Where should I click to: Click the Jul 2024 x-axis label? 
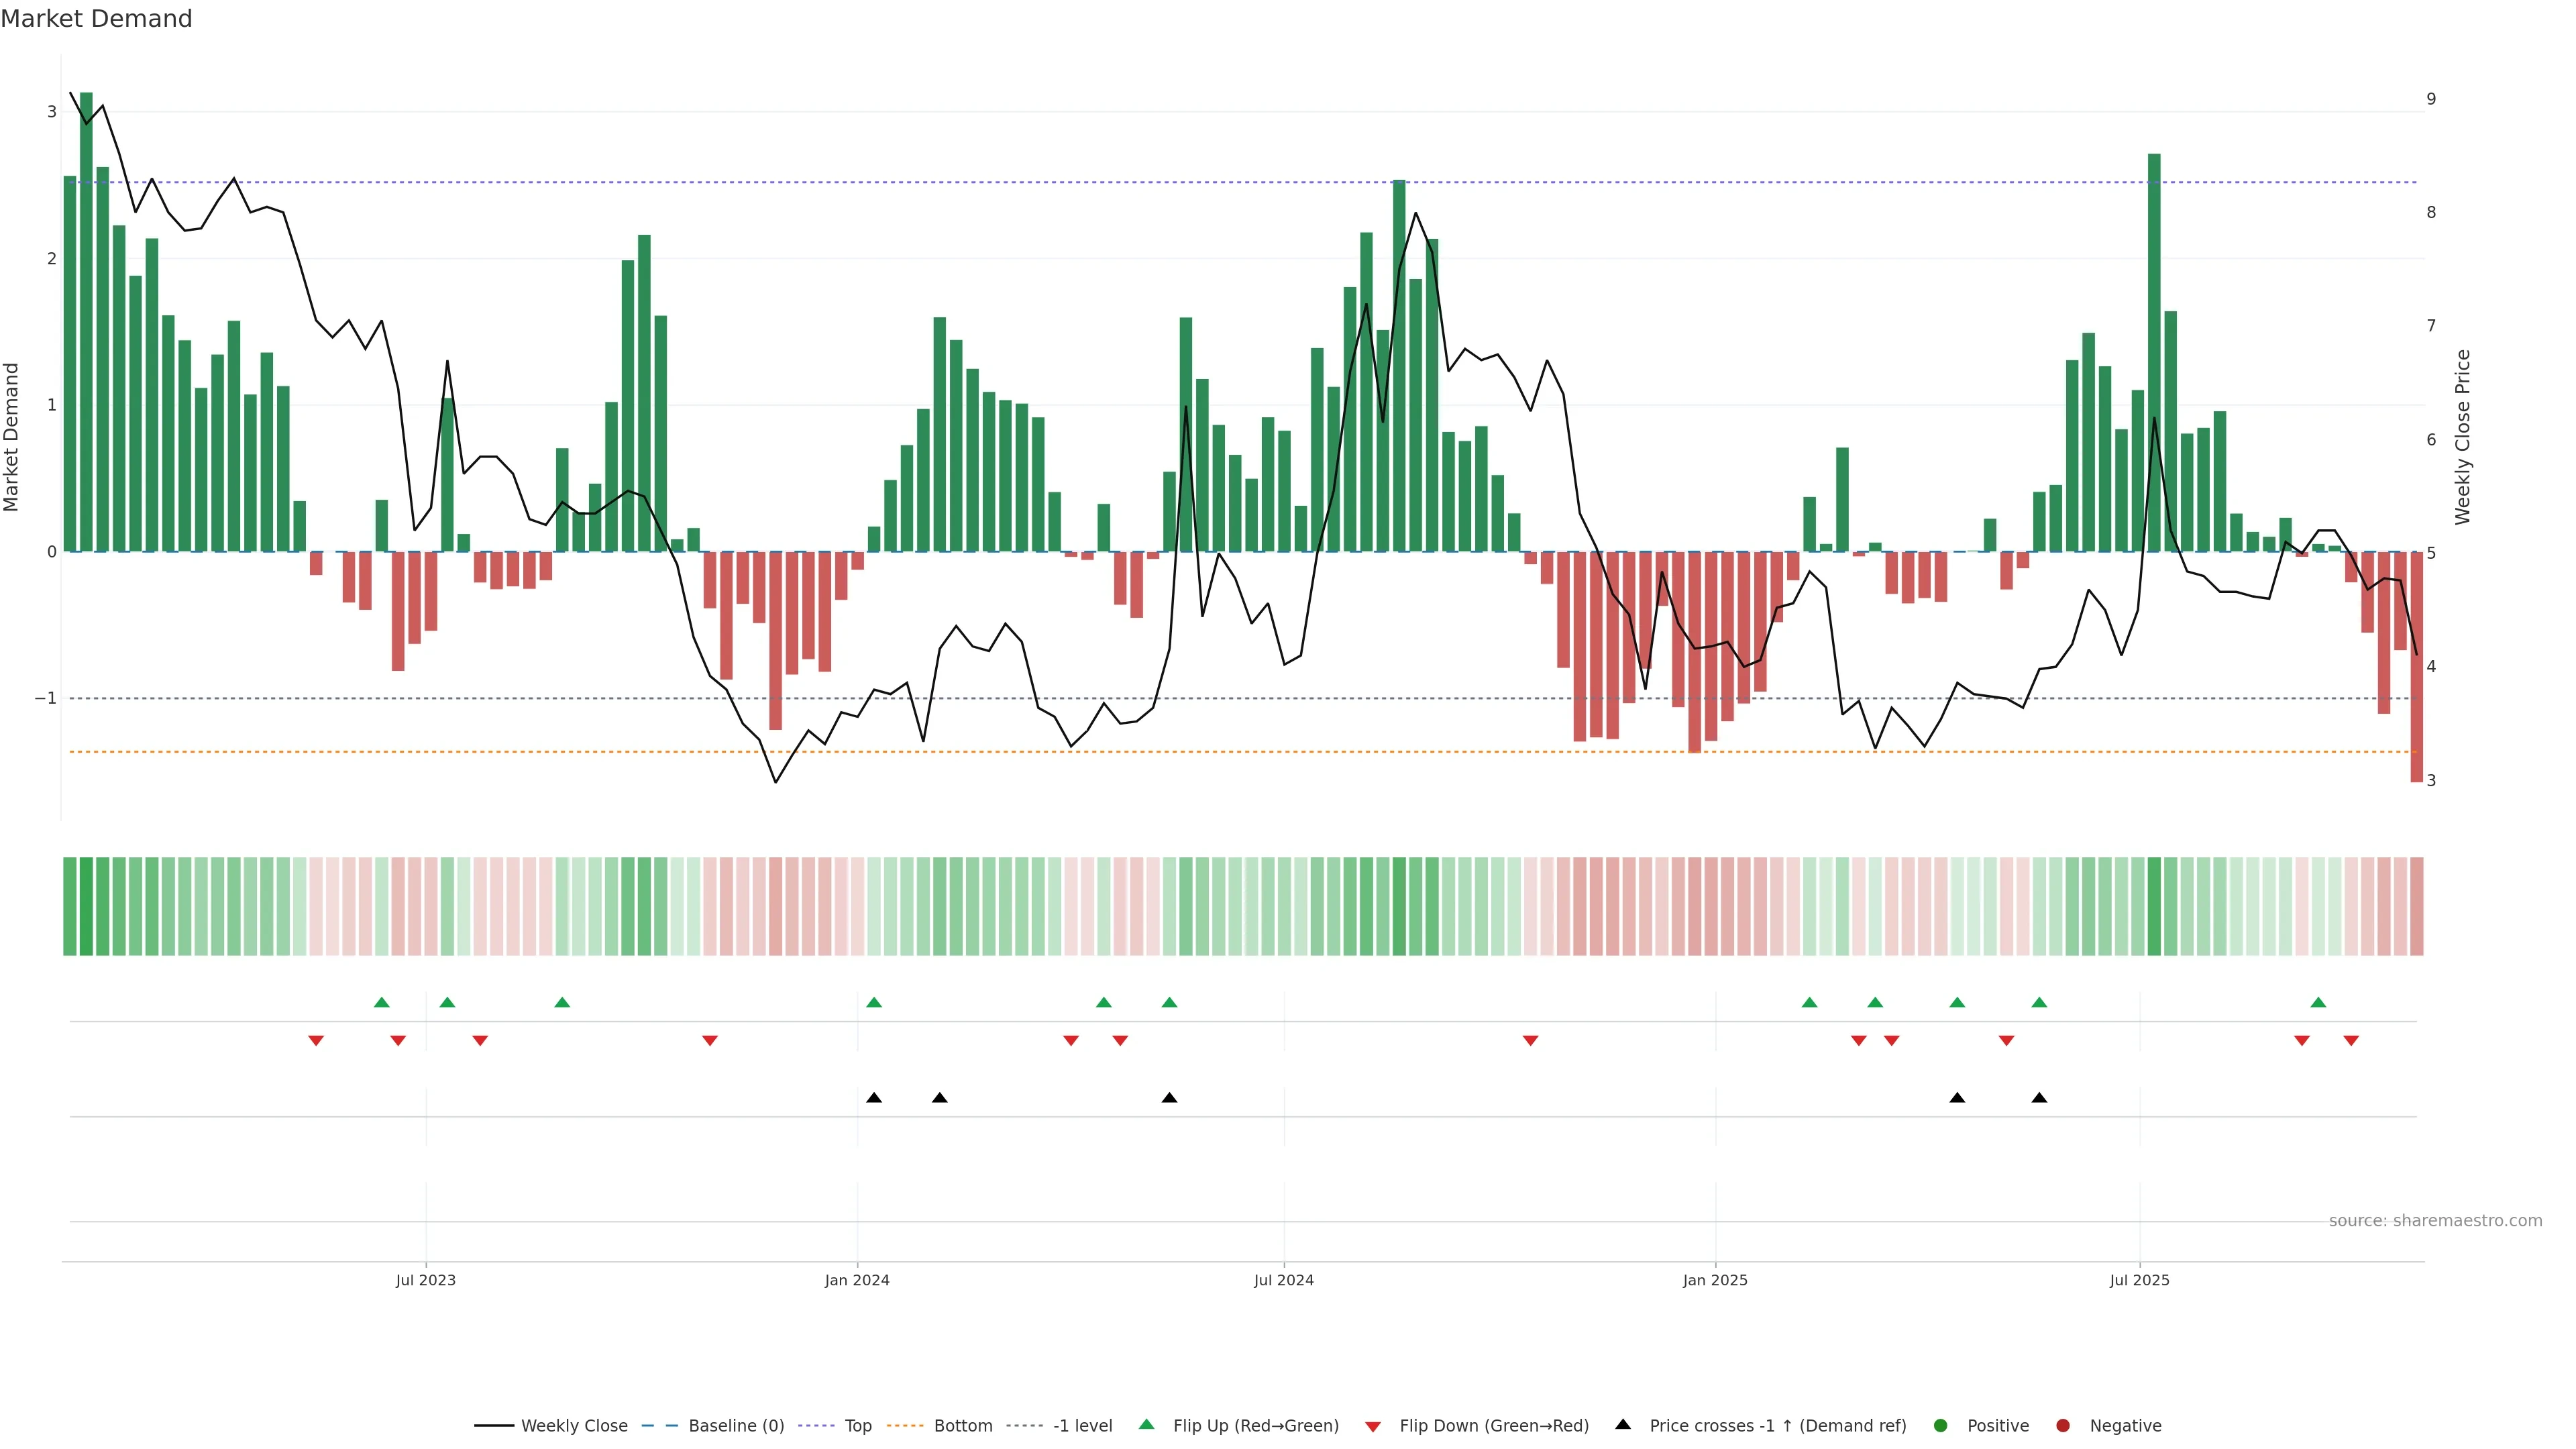pyautogui.click(x=1284, y=1280)
